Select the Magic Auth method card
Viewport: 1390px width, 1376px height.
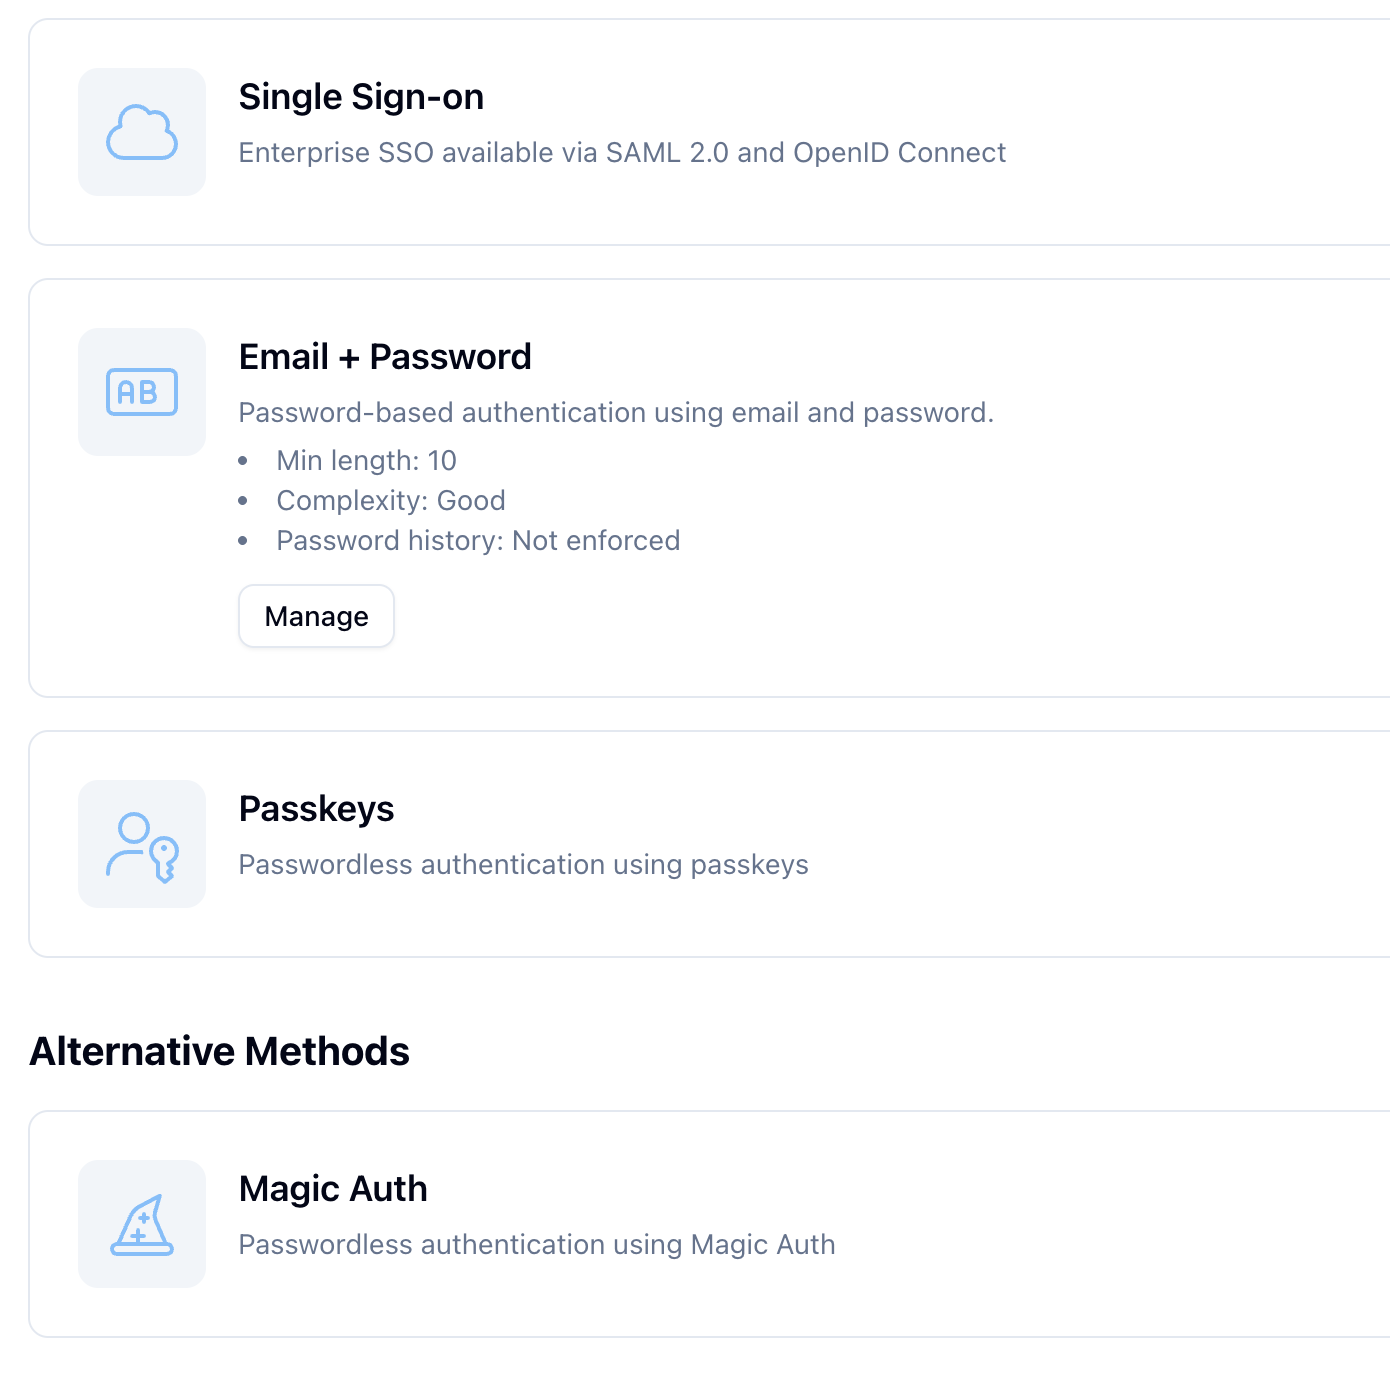click(700, 1223)
